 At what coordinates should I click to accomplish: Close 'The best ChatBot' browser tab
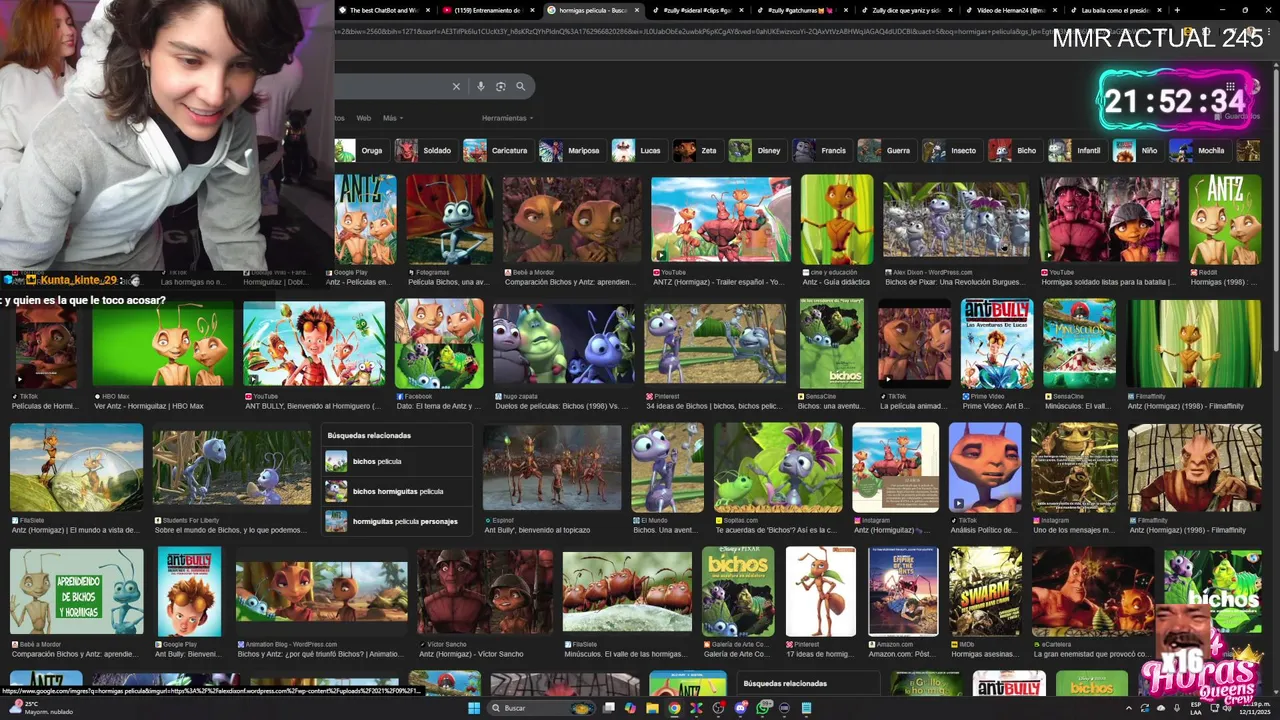429,10
